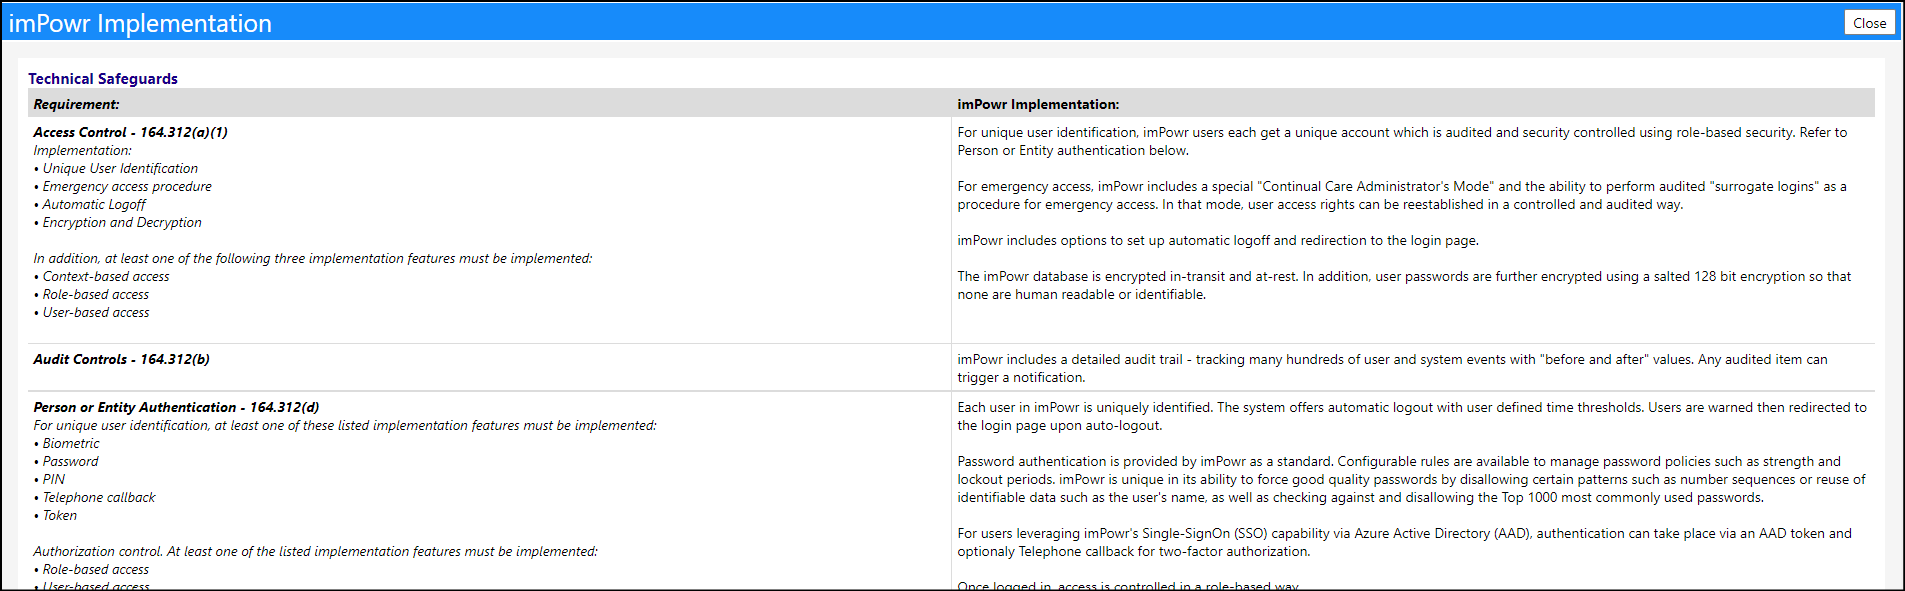Click the 'Authorization control' sentence
This screenshot has height=591, width=1905.
point(315,551)
